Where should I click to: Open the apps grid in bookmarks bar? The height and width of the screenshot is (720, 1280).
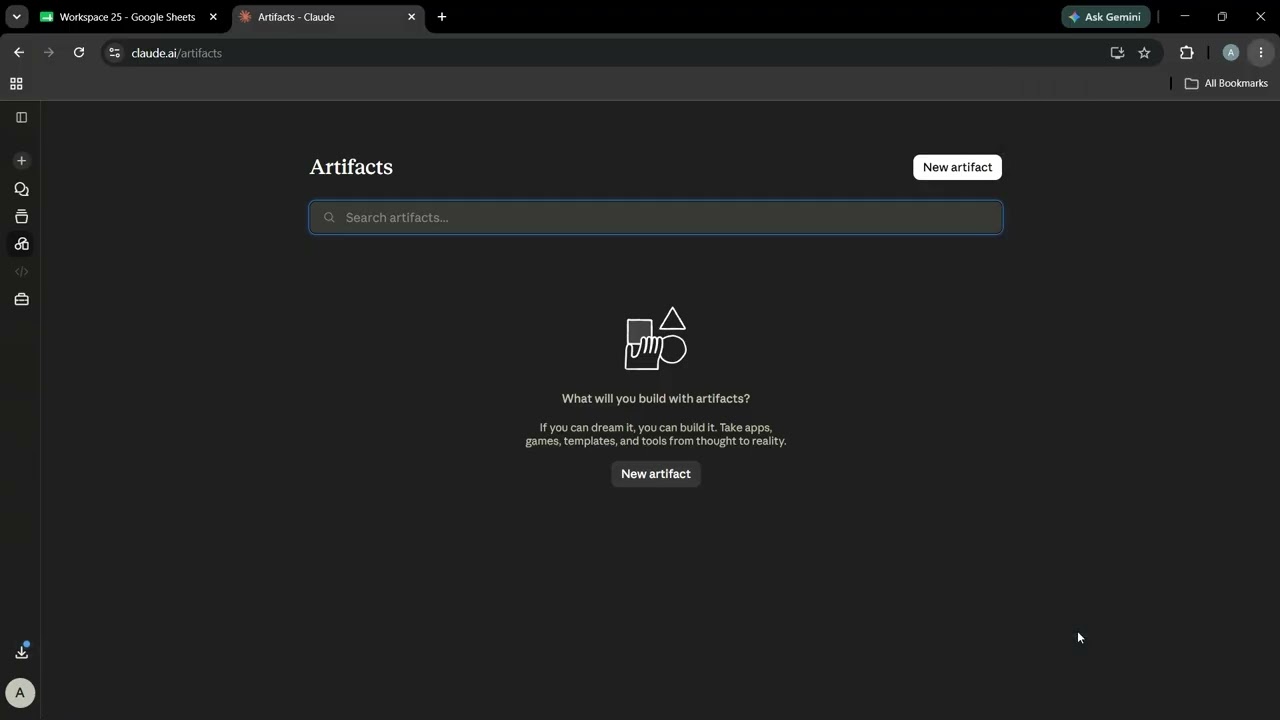(16, 84)
